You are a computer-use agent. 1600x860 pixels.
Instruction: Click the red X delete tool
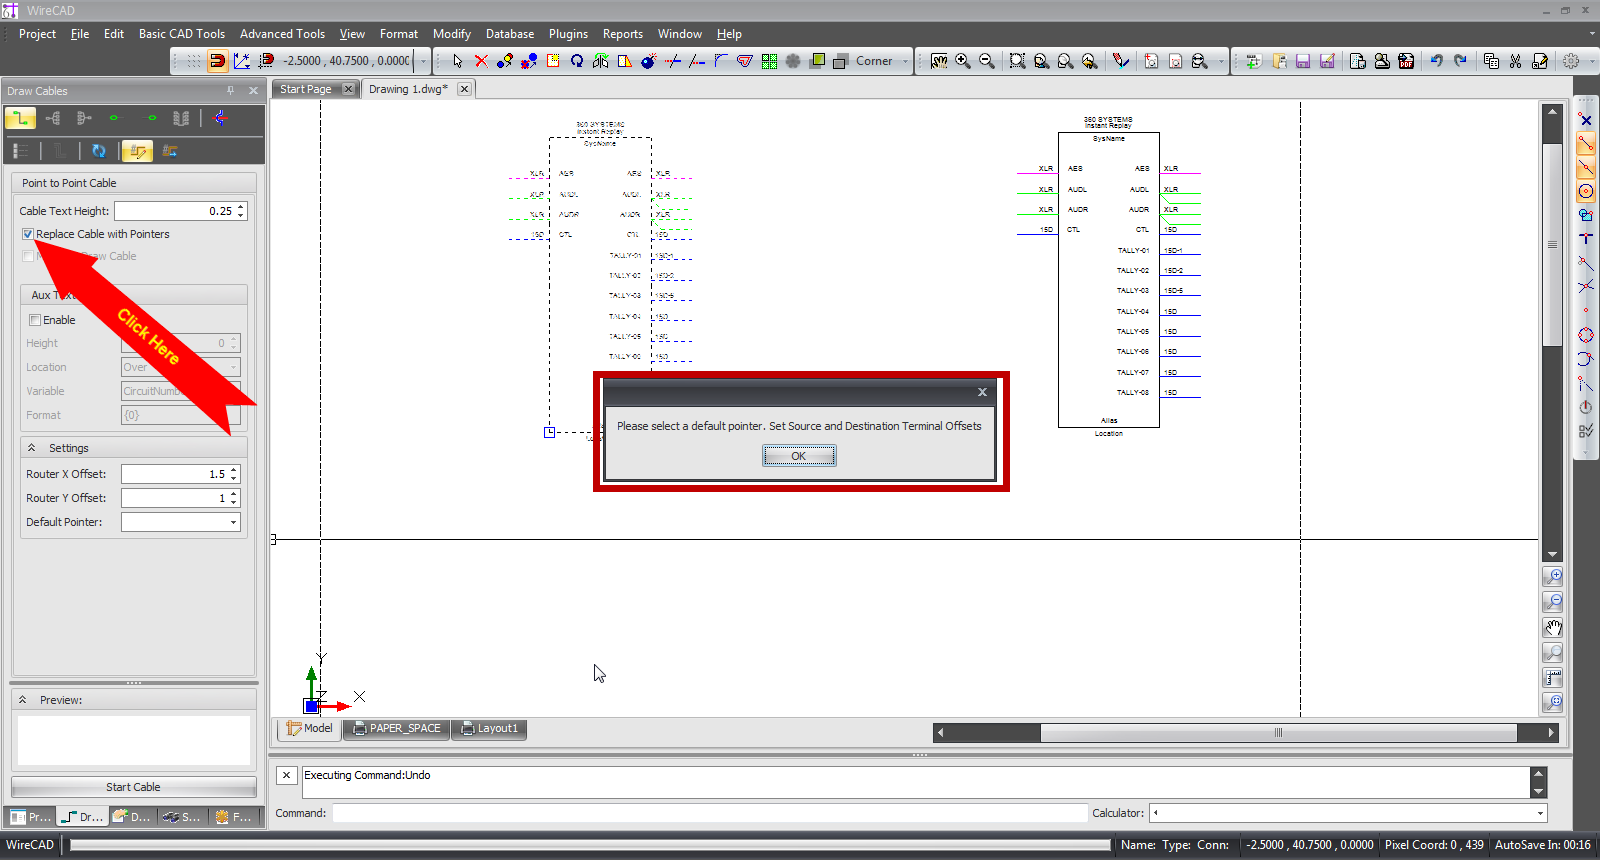tap(481, 61)
